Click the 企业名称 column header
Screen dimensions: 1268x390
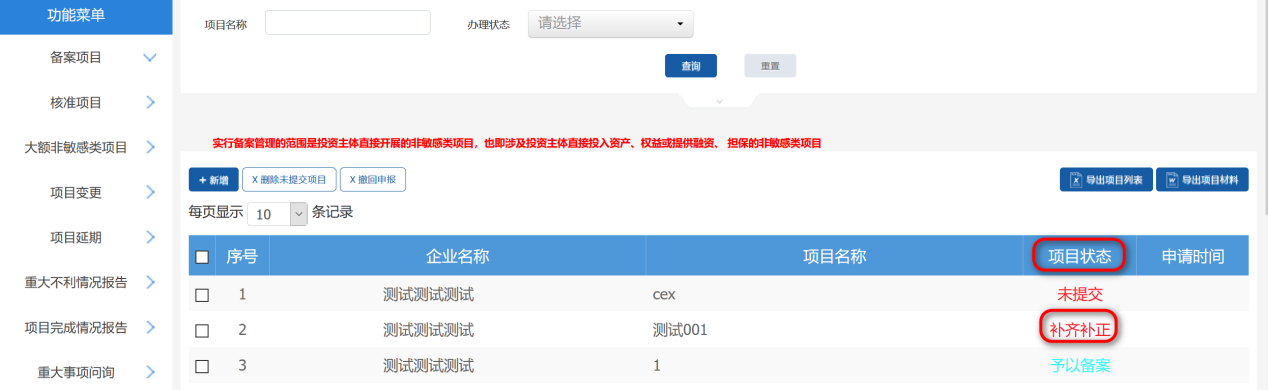457,257
